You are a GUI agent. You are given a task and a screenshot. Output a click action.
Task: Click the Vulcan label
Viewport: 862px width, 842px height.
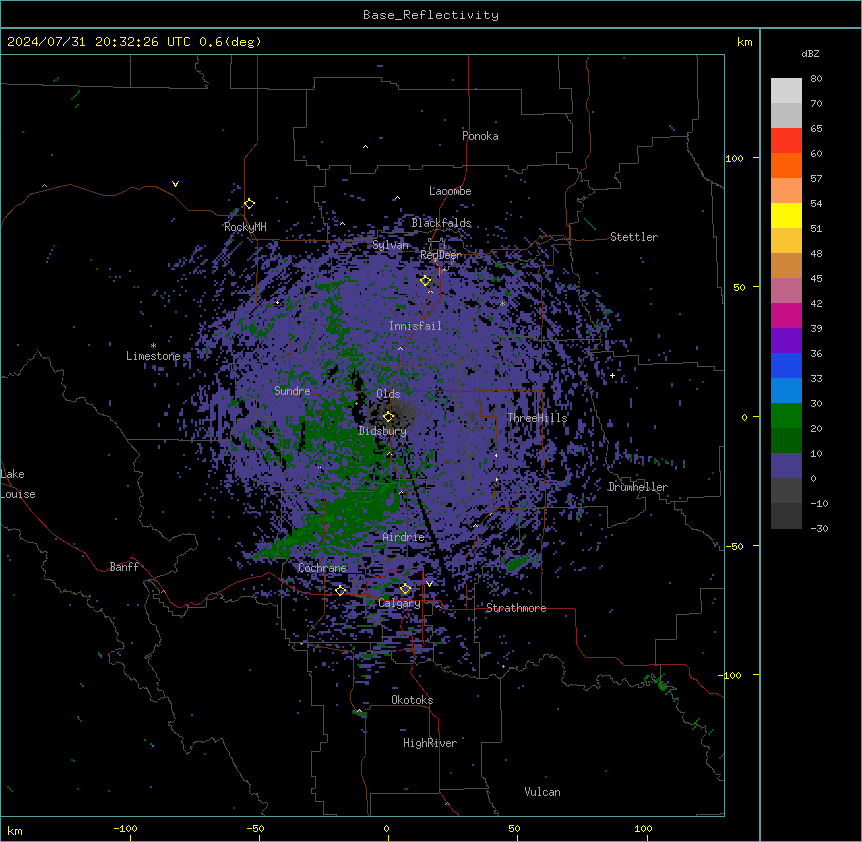(x=543, y=792)
